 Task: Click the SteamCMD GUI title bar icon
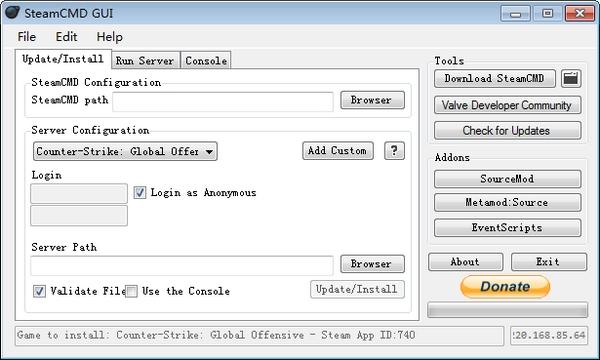pyautogui.click(x=12, y=12)
